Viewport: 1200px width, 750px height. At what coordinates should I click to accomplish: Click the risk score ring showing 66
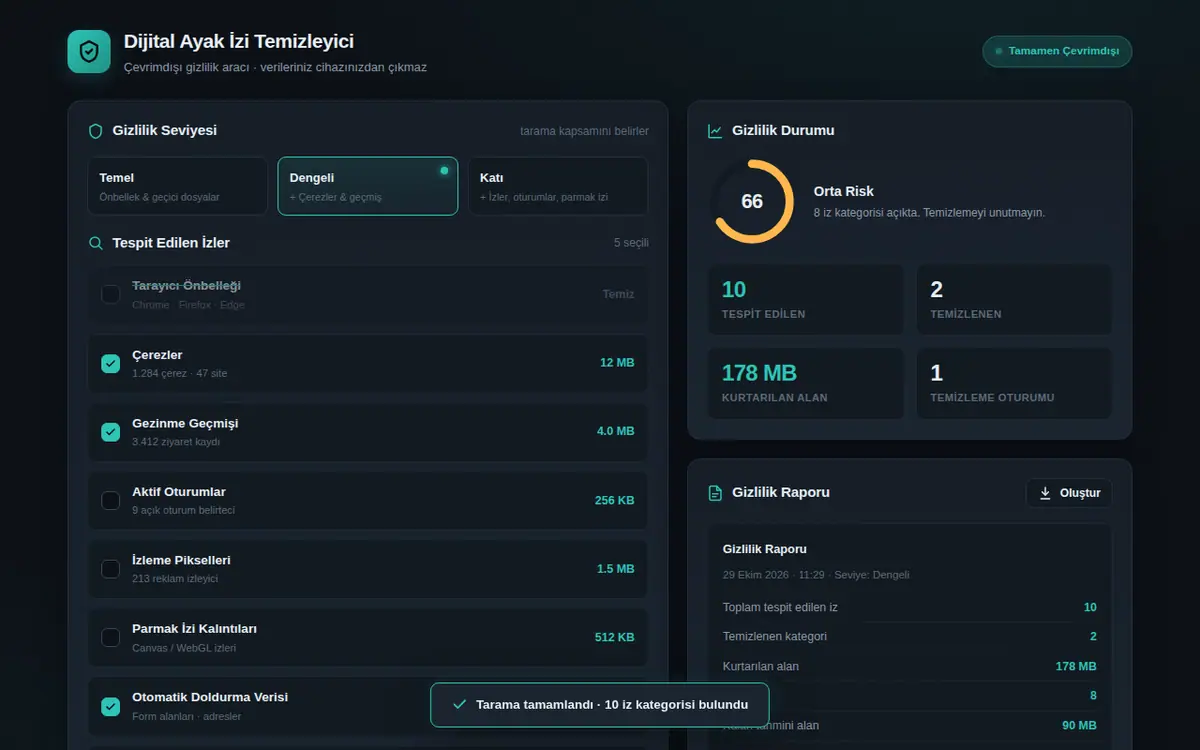click(x=752, y=201)
